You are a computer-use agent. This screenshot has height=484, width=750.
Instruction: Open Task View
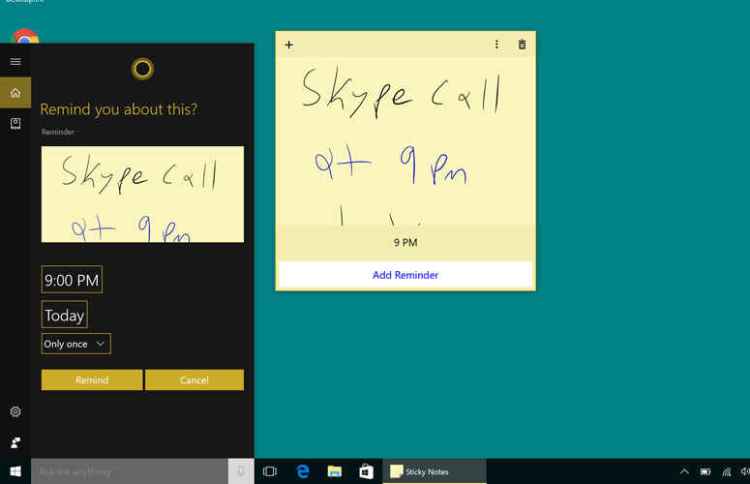pos(270,472)
